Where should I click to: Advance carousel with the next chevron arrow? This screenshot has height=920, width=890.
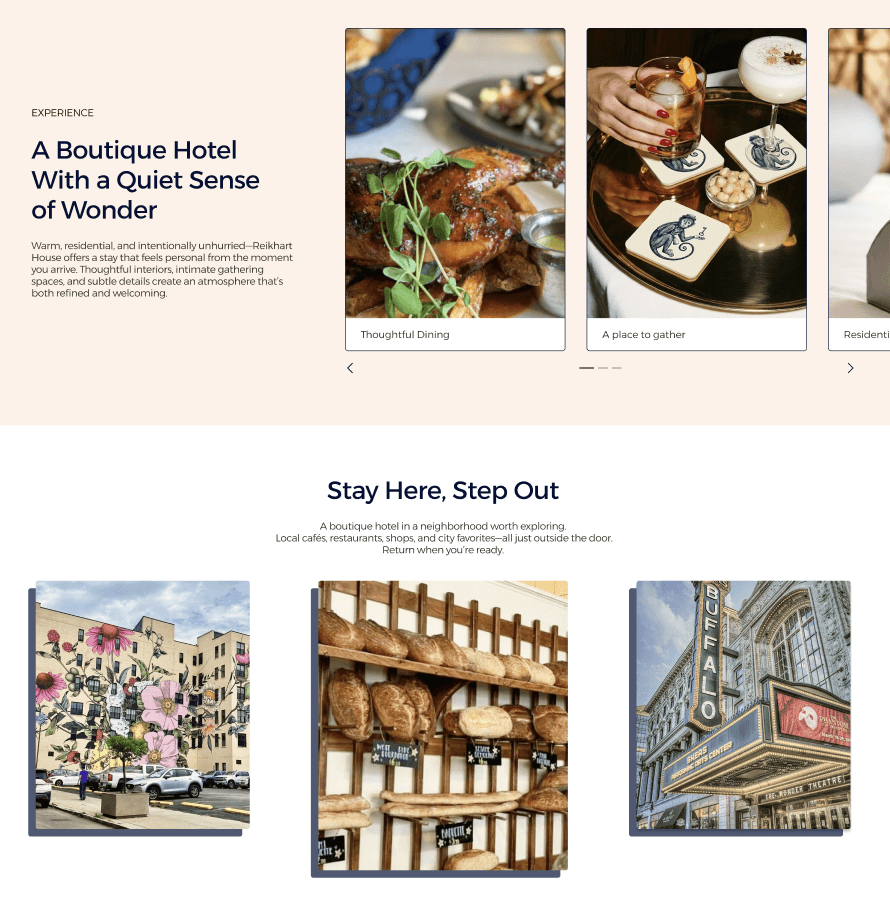tap(850, 368)
